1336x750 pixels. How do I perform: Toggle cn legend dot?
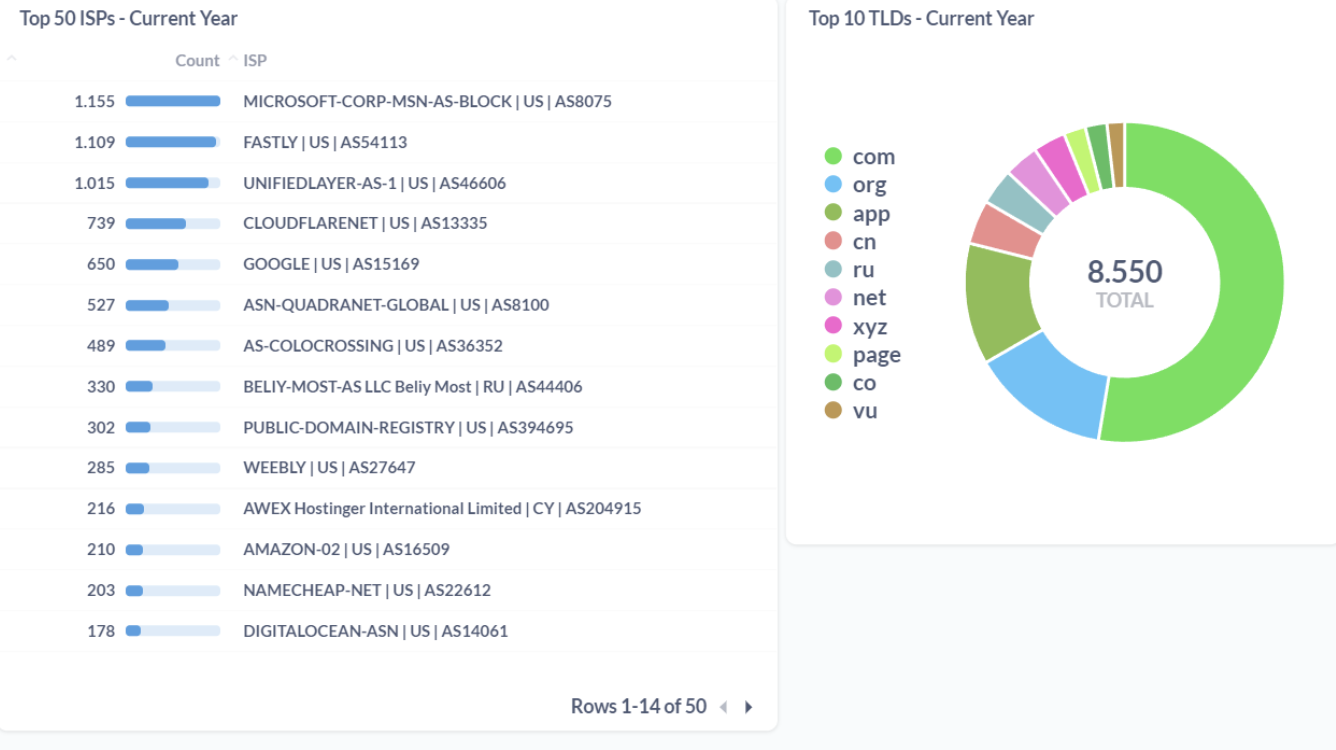click(x=833, y=241)
